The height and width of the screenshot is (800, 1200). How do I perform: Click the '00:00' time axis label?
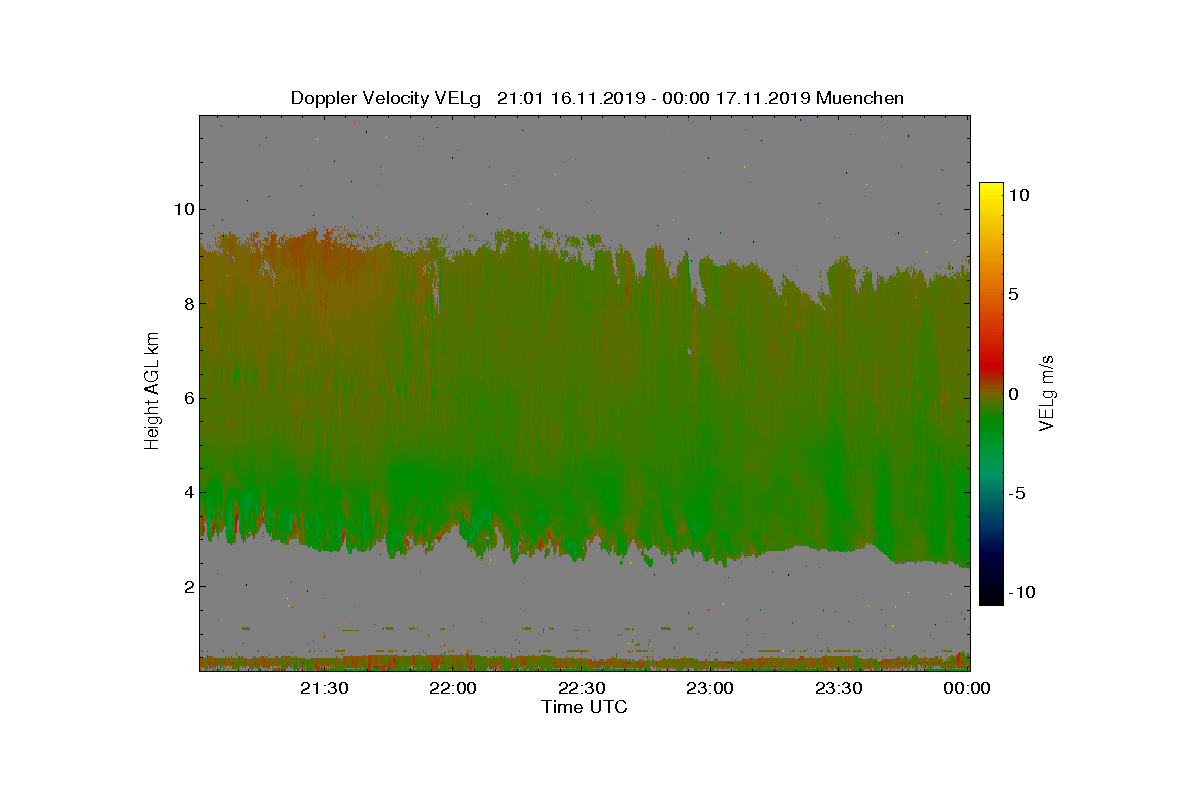(x=967, y=688)
